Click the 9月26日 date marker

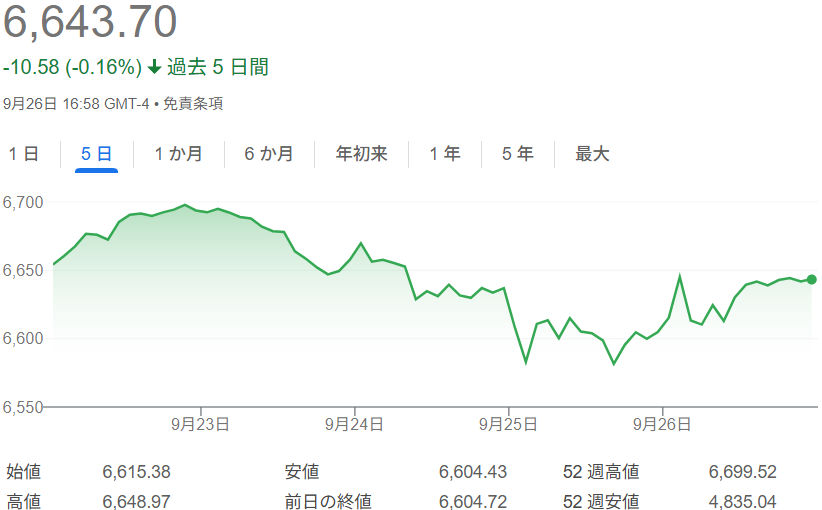point(662,424)
